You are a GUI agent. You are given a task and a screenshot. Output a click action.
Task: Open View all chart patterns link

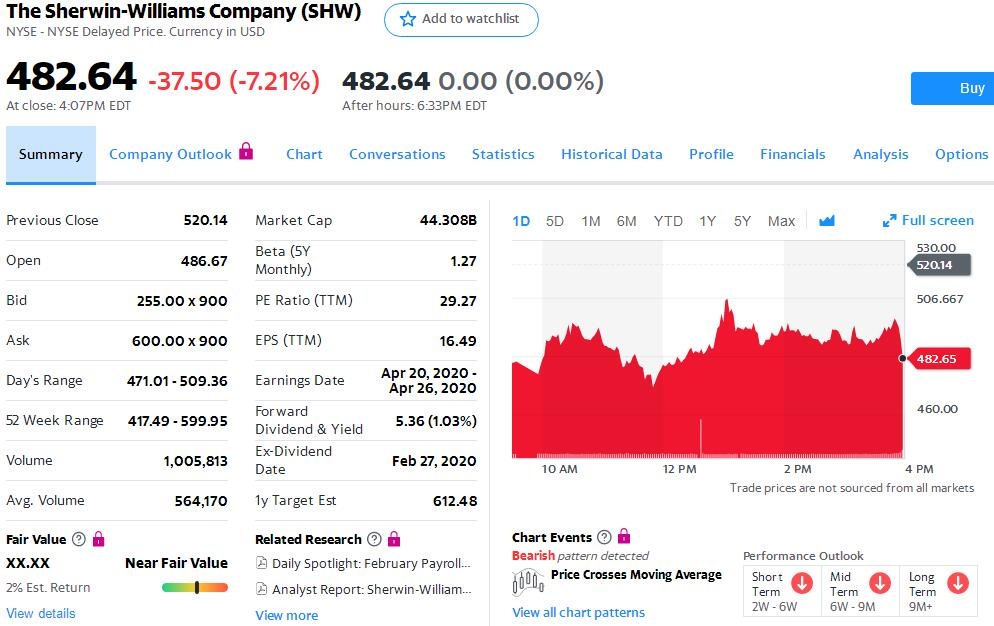pos(578,612)
